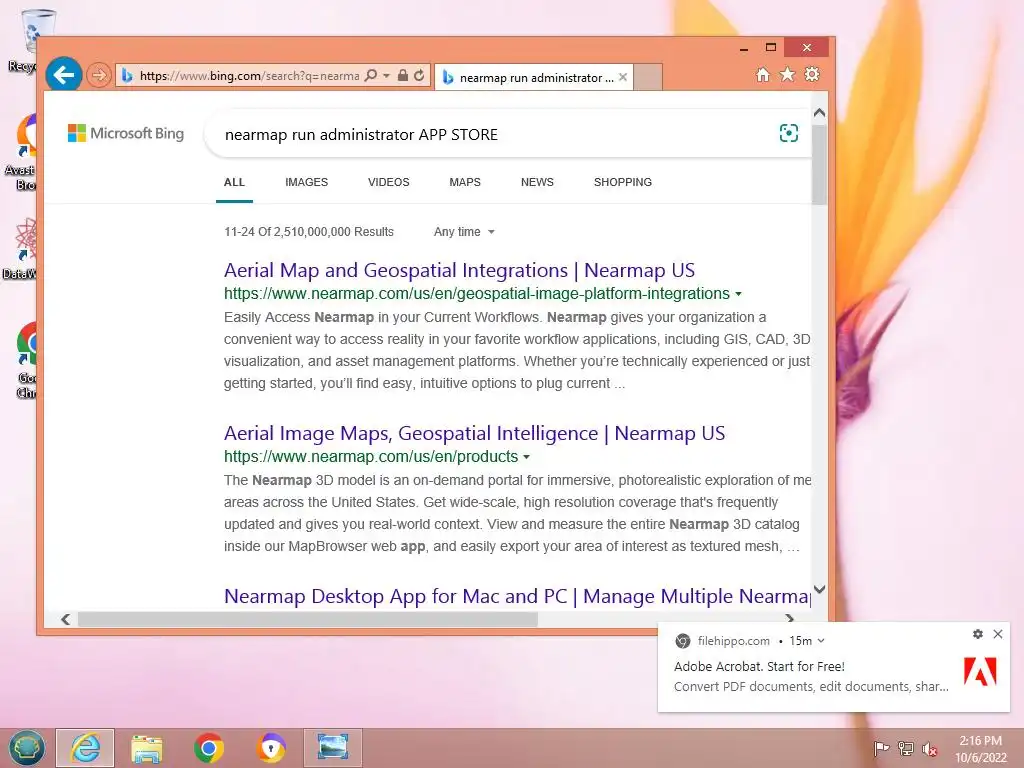Switch to the MAPS tab
The height and width of the screenshot is (768, 1024).
[465, 182]
